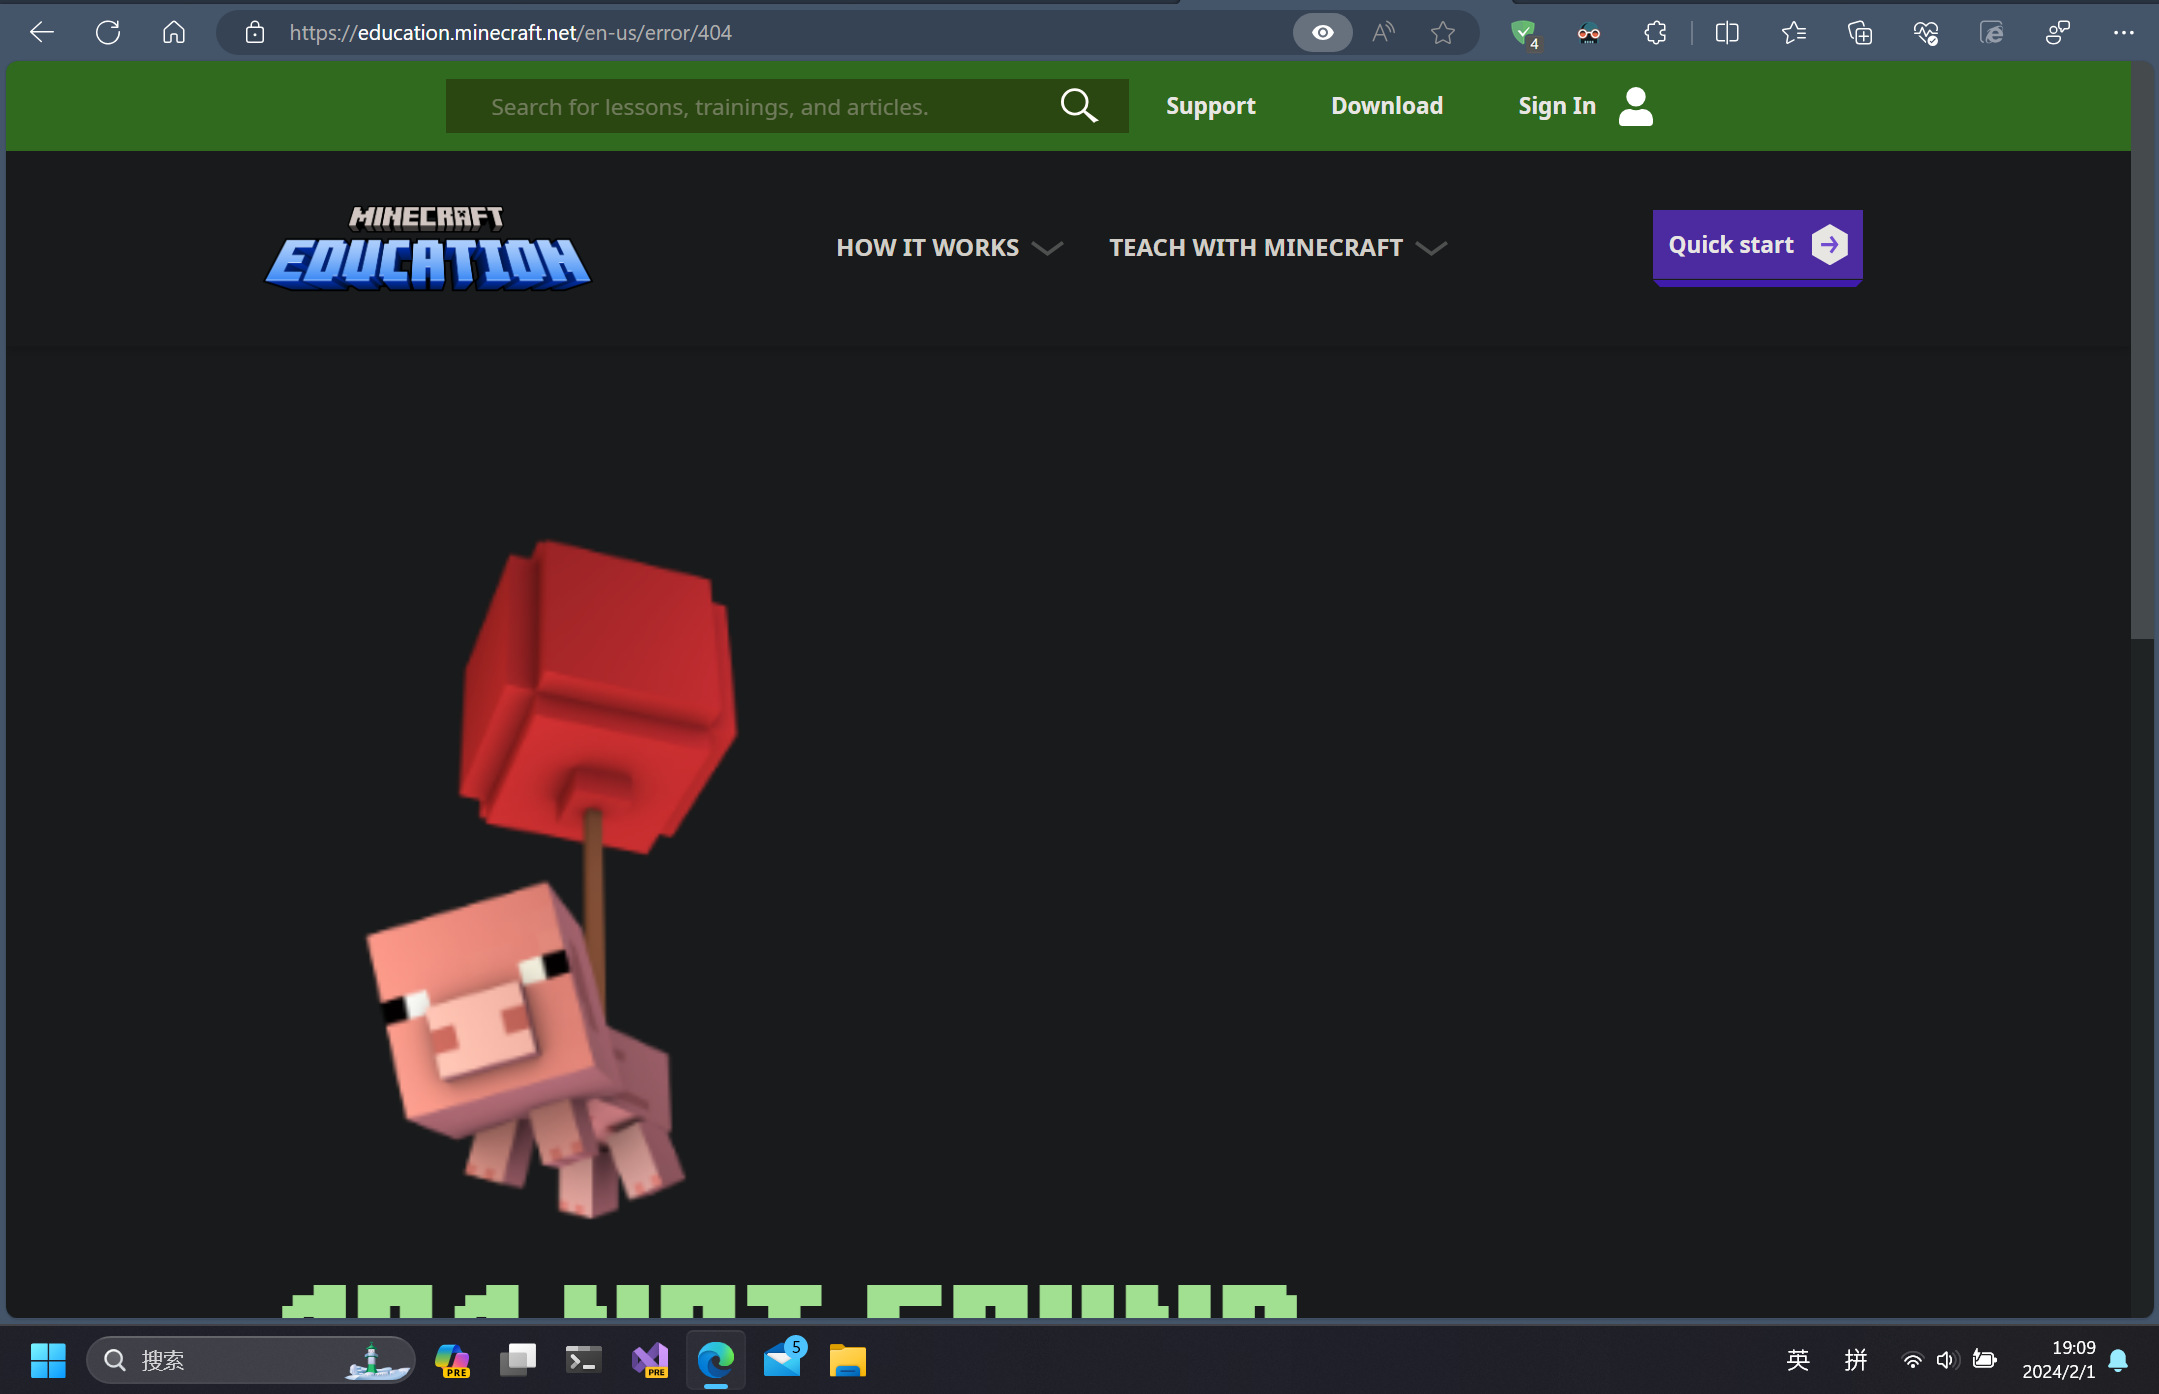2159x1394 pixels.
Task: Click the page vertical scrollbar thumb
Action: coord(2142,350)
